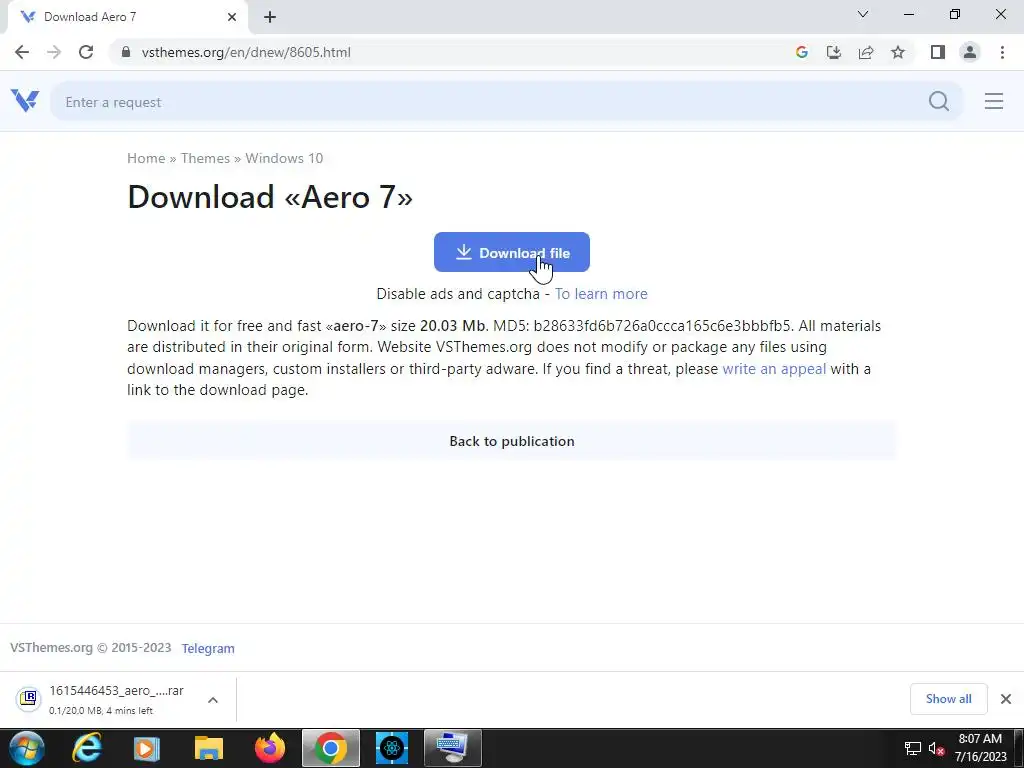Open tab search chevron
Viewport: 1024px width, 768px height.
863,14
